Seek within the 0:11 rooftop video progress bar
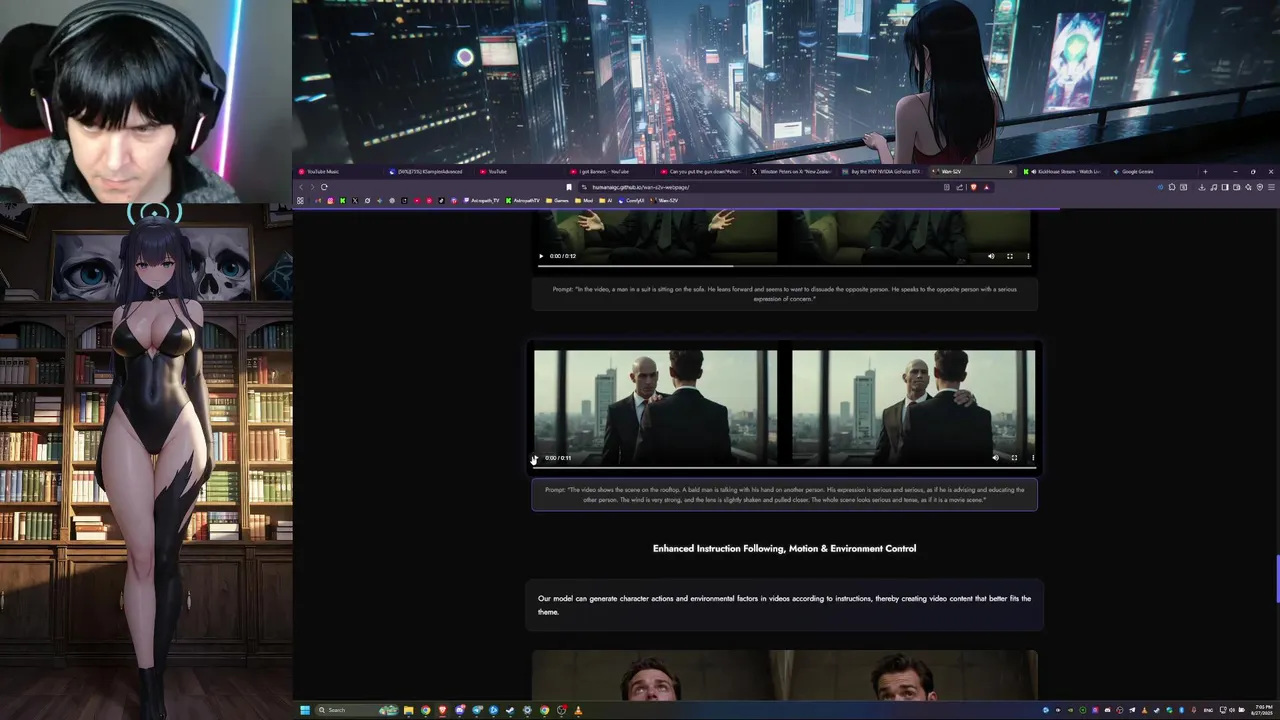This screenshot has width=1280, height=720. (x=784, y=468)
